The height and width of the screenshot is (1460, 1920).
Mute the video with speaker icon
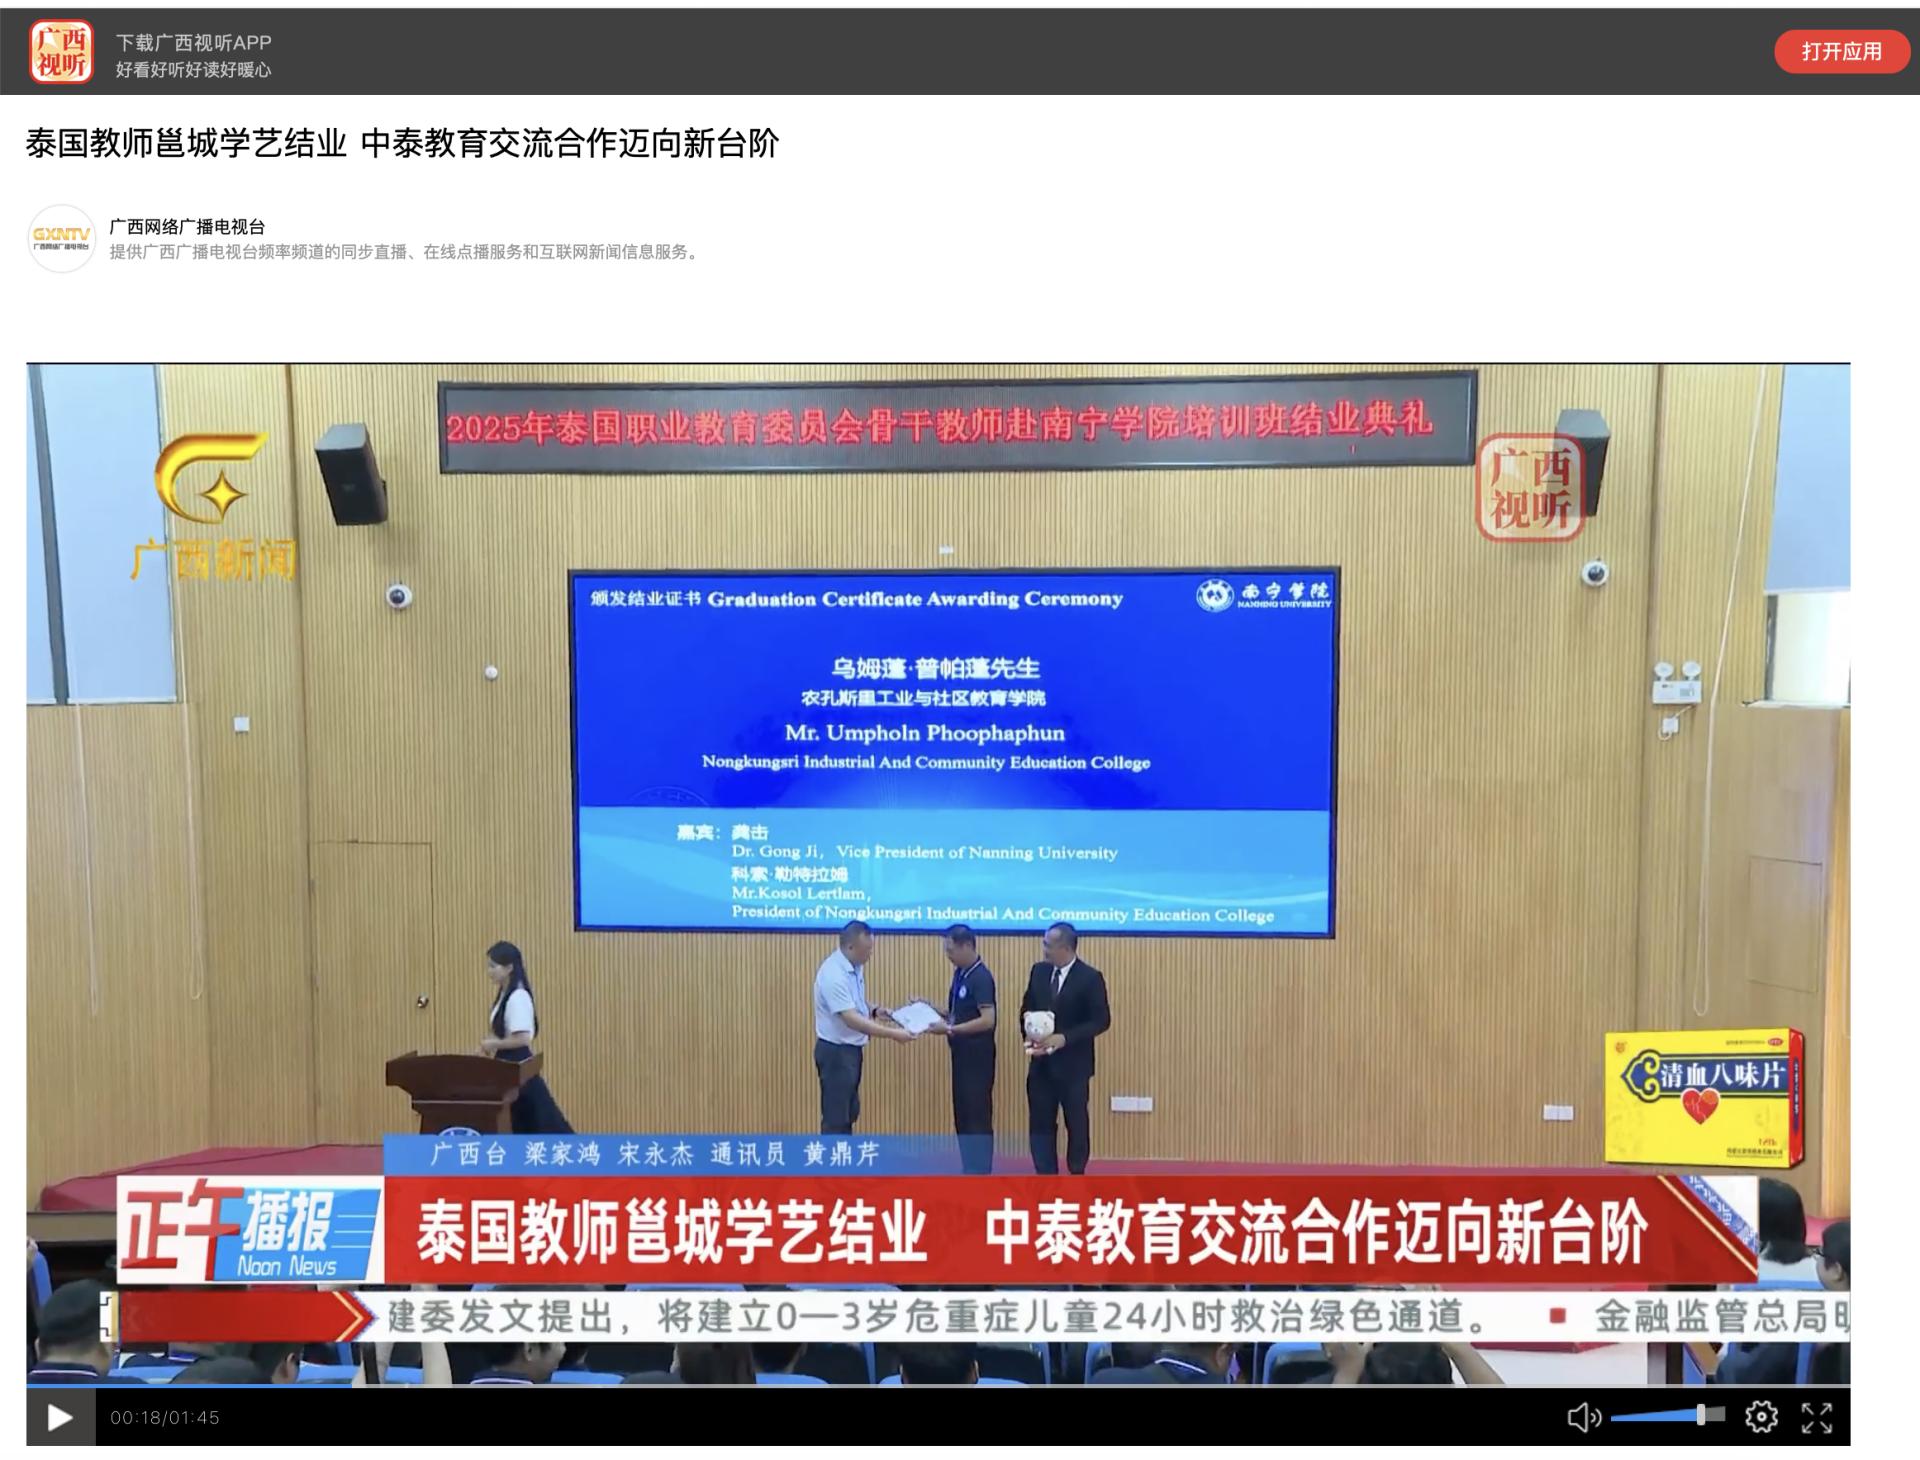tap(1583, 1417)
